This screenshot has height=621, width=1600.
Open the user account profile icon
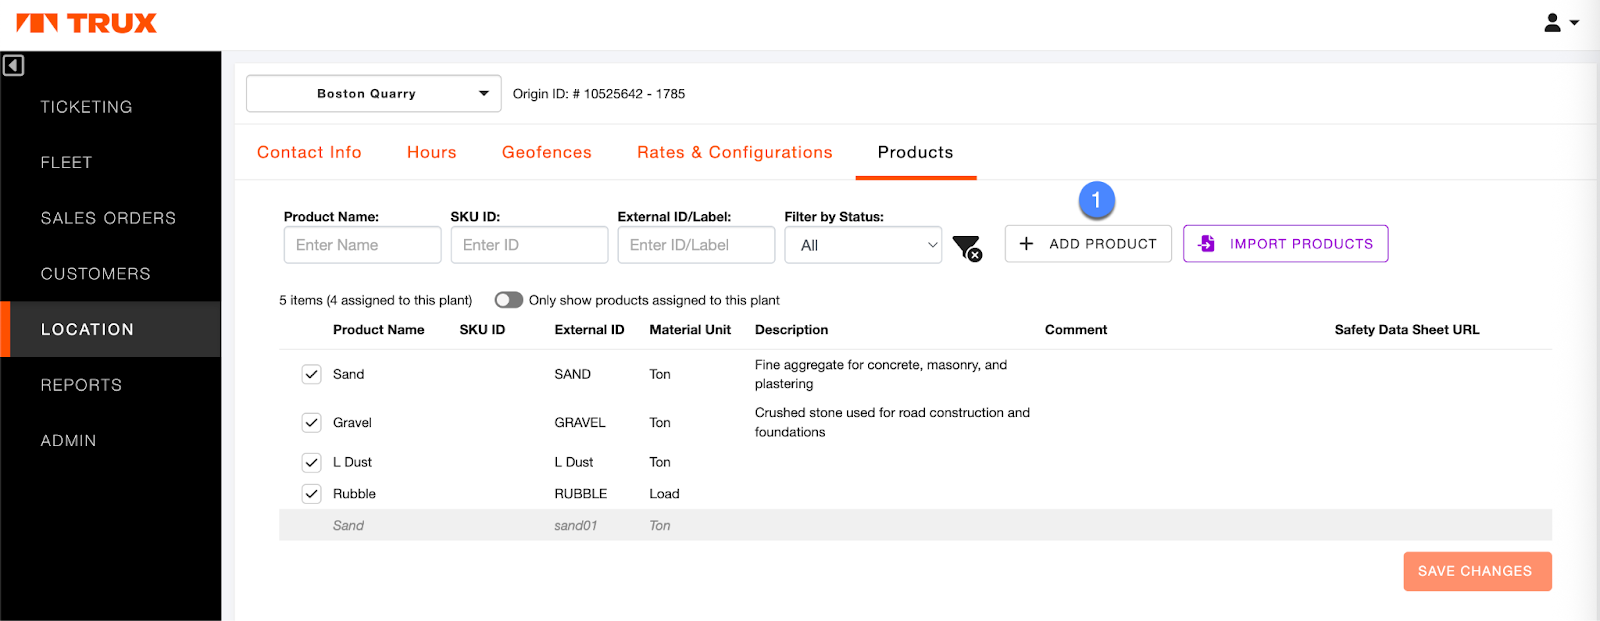(x=1552, y=22)
